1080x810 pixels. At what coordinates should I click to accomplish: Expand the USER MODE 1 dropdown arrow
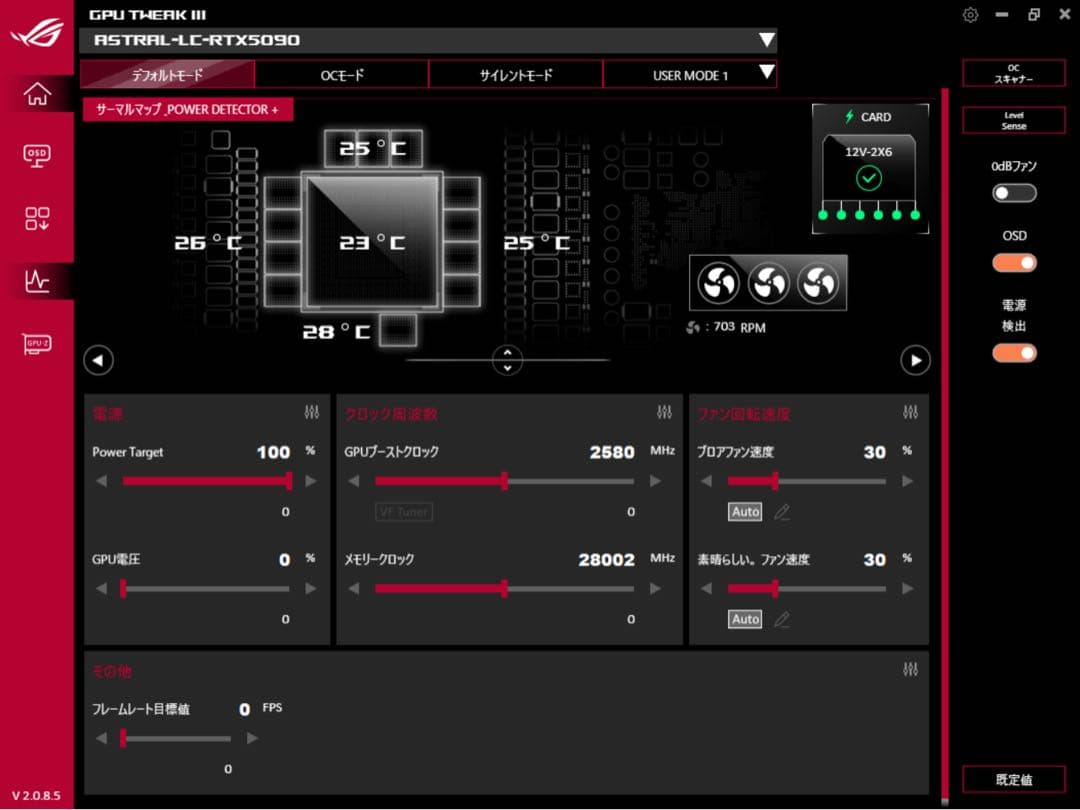coord(765,74)
